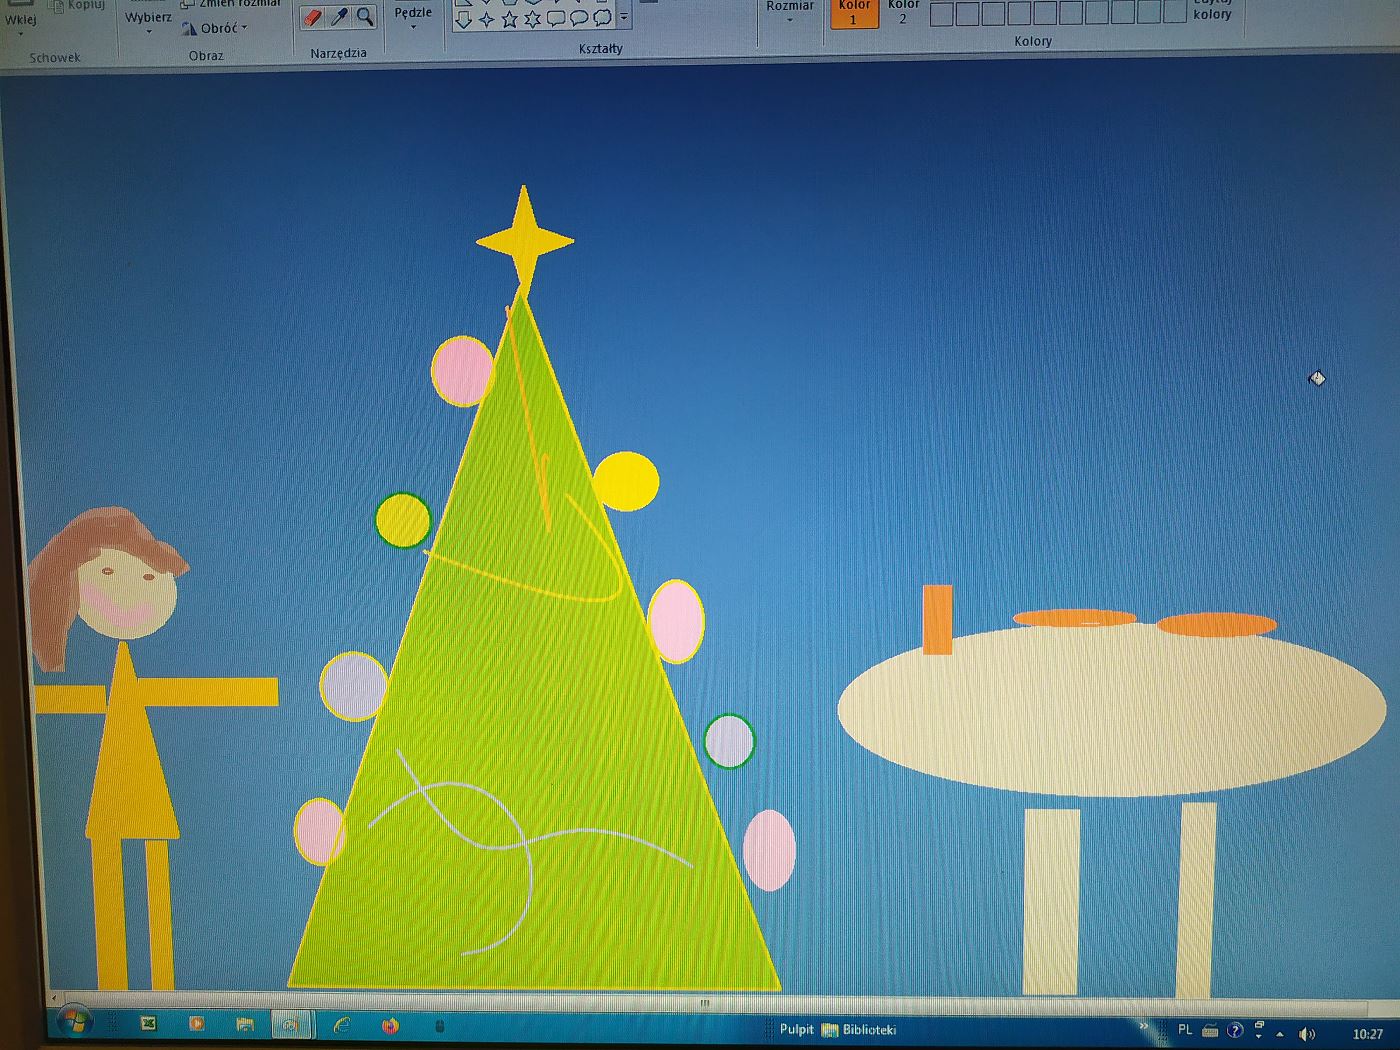Click scrollbar left arrow below canvas
The height and width of the screenshot is (1050, 1400).
pyautogui.click(x=53, y=999)
